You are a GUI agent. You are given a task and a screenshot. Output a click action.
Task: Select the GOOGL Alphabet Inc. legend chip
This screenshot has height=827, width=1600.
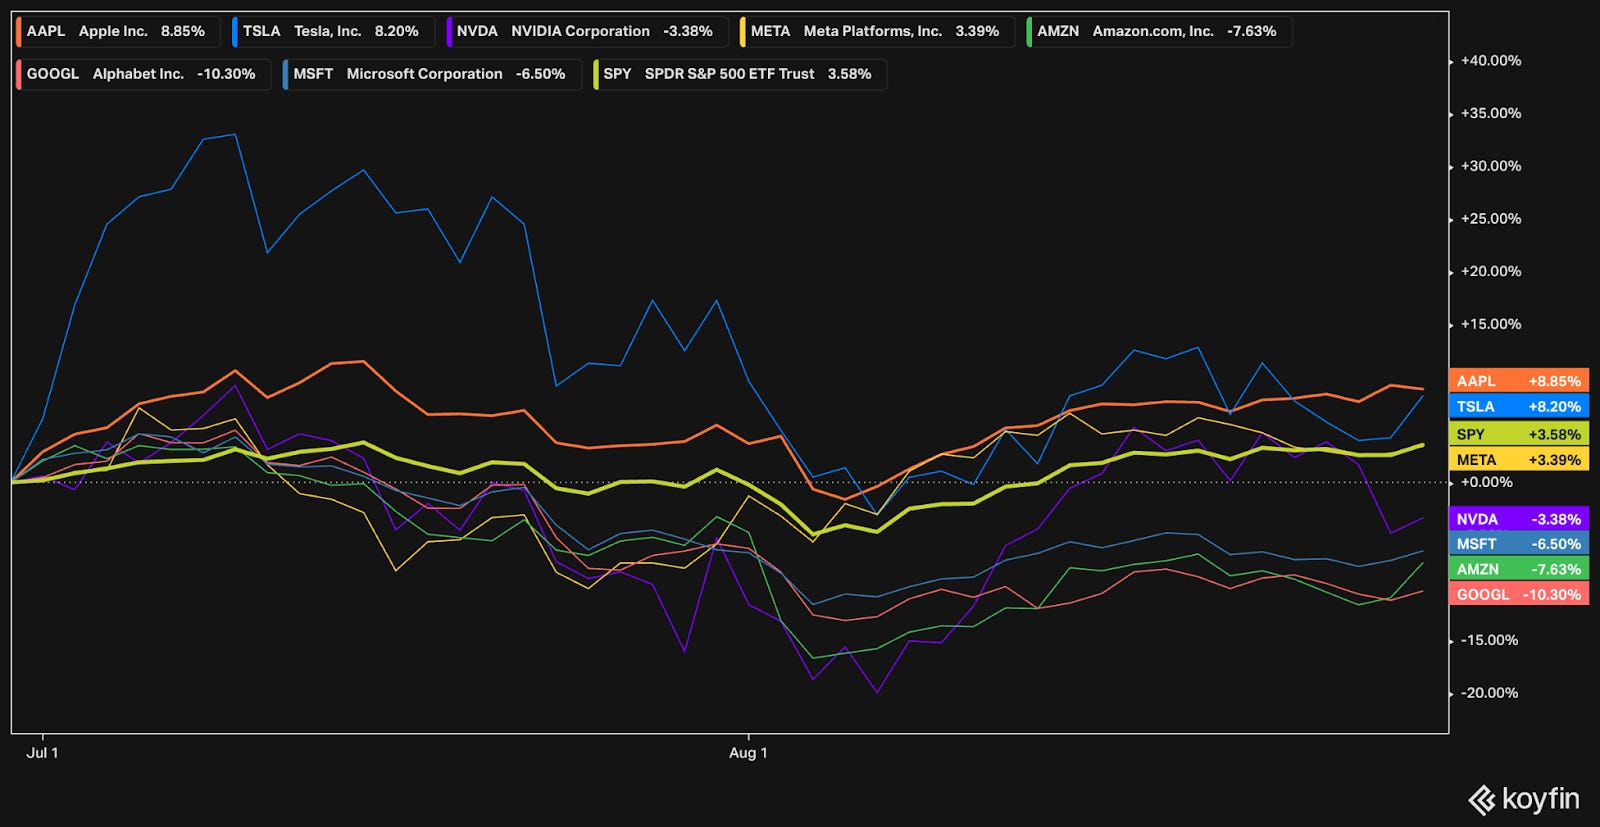tap(143, 74)
